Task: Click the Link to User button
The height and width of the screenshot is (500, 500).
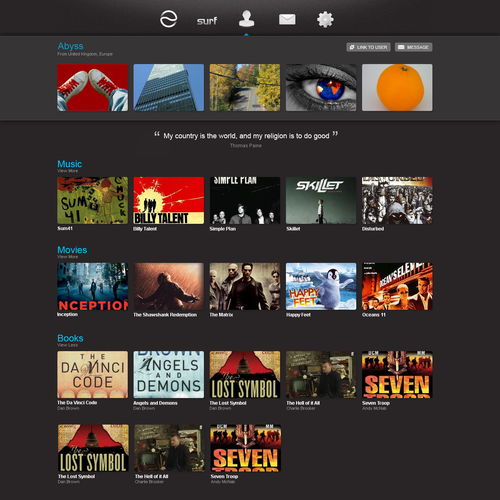Action: (368, 47)
